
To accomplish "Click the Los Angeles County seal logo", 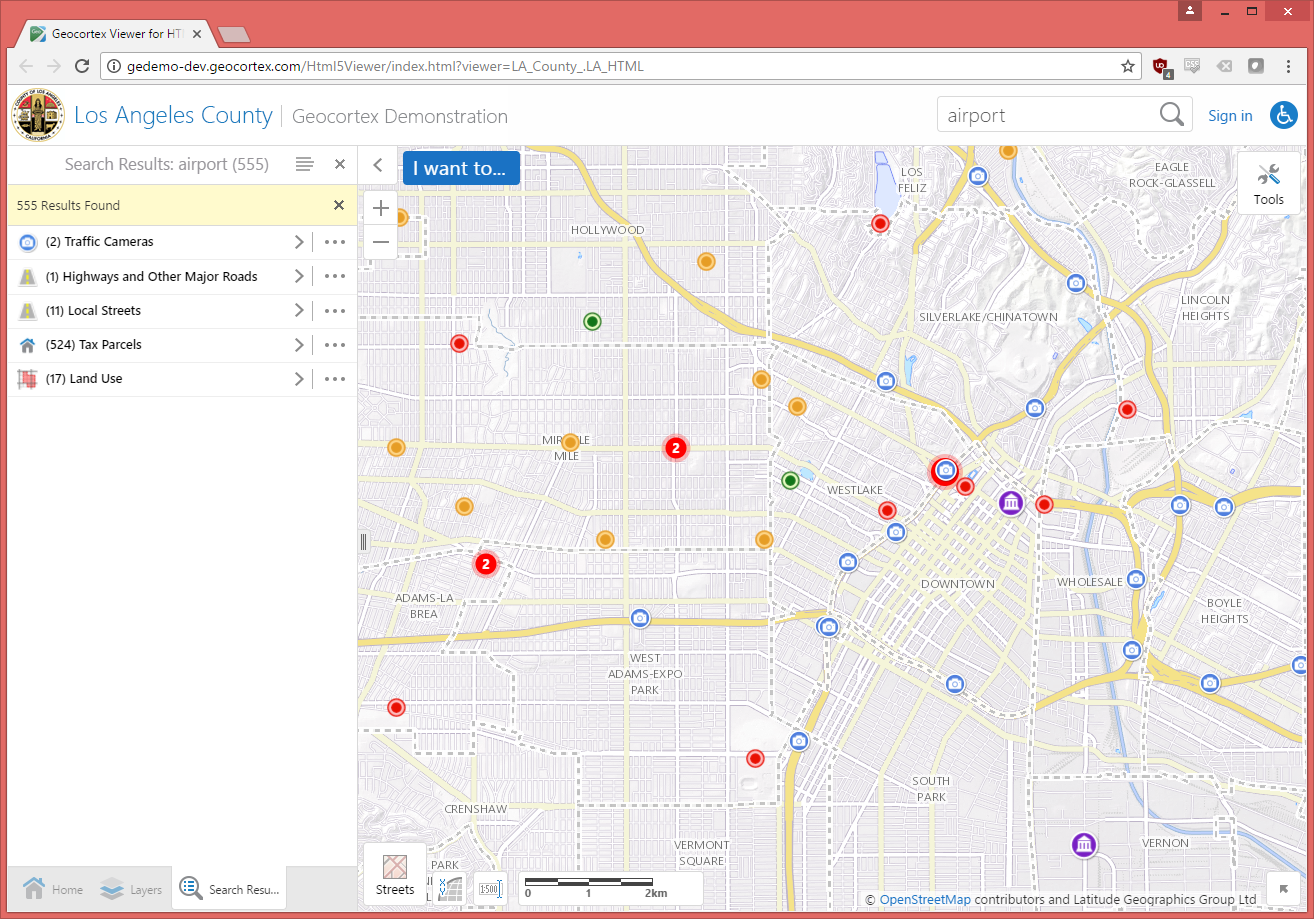I will [x=38, y=115].
